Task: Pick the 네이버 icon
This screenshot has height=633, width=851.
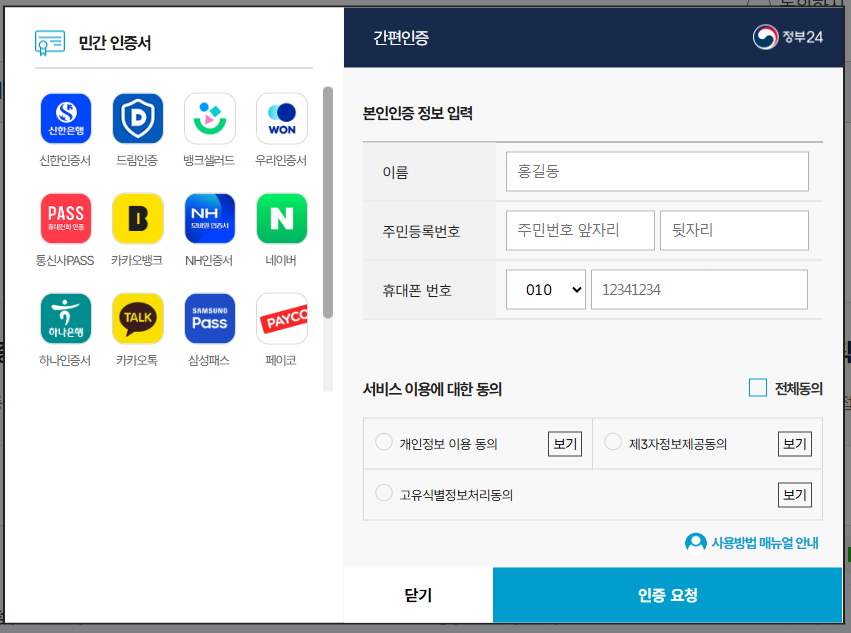Action: 282,218
